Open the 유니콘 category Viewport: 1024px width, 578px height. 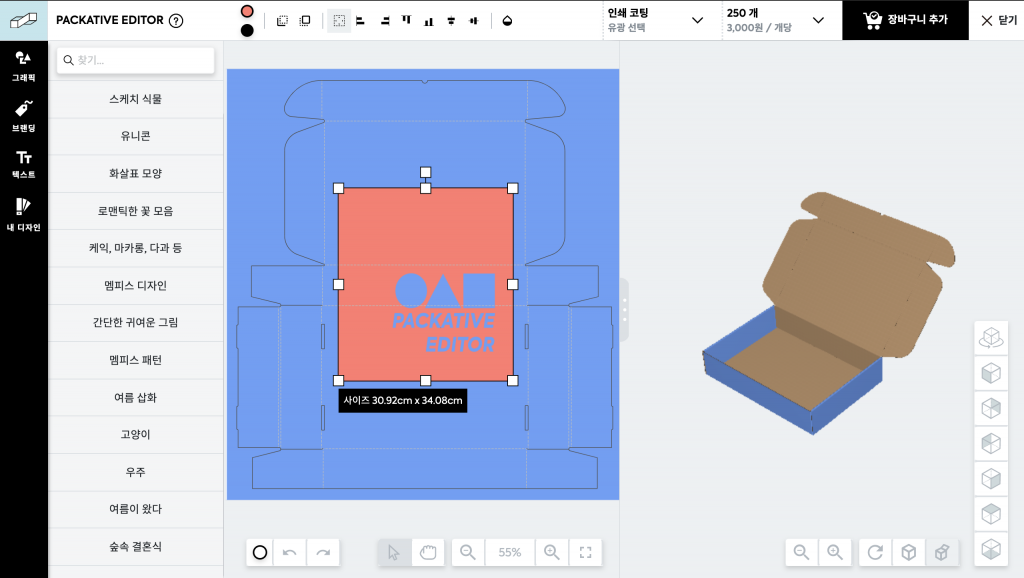click(x=136, y=136)
